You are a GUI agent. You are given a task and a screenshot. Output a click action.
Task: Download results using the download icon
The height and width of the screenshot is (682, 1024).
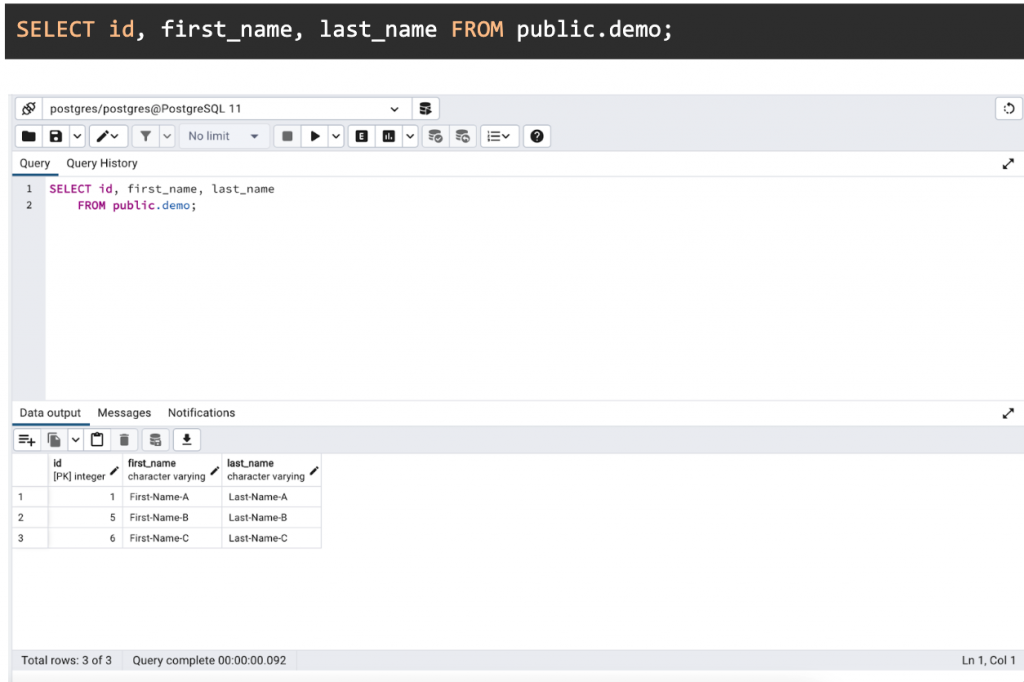click(187, 439)
